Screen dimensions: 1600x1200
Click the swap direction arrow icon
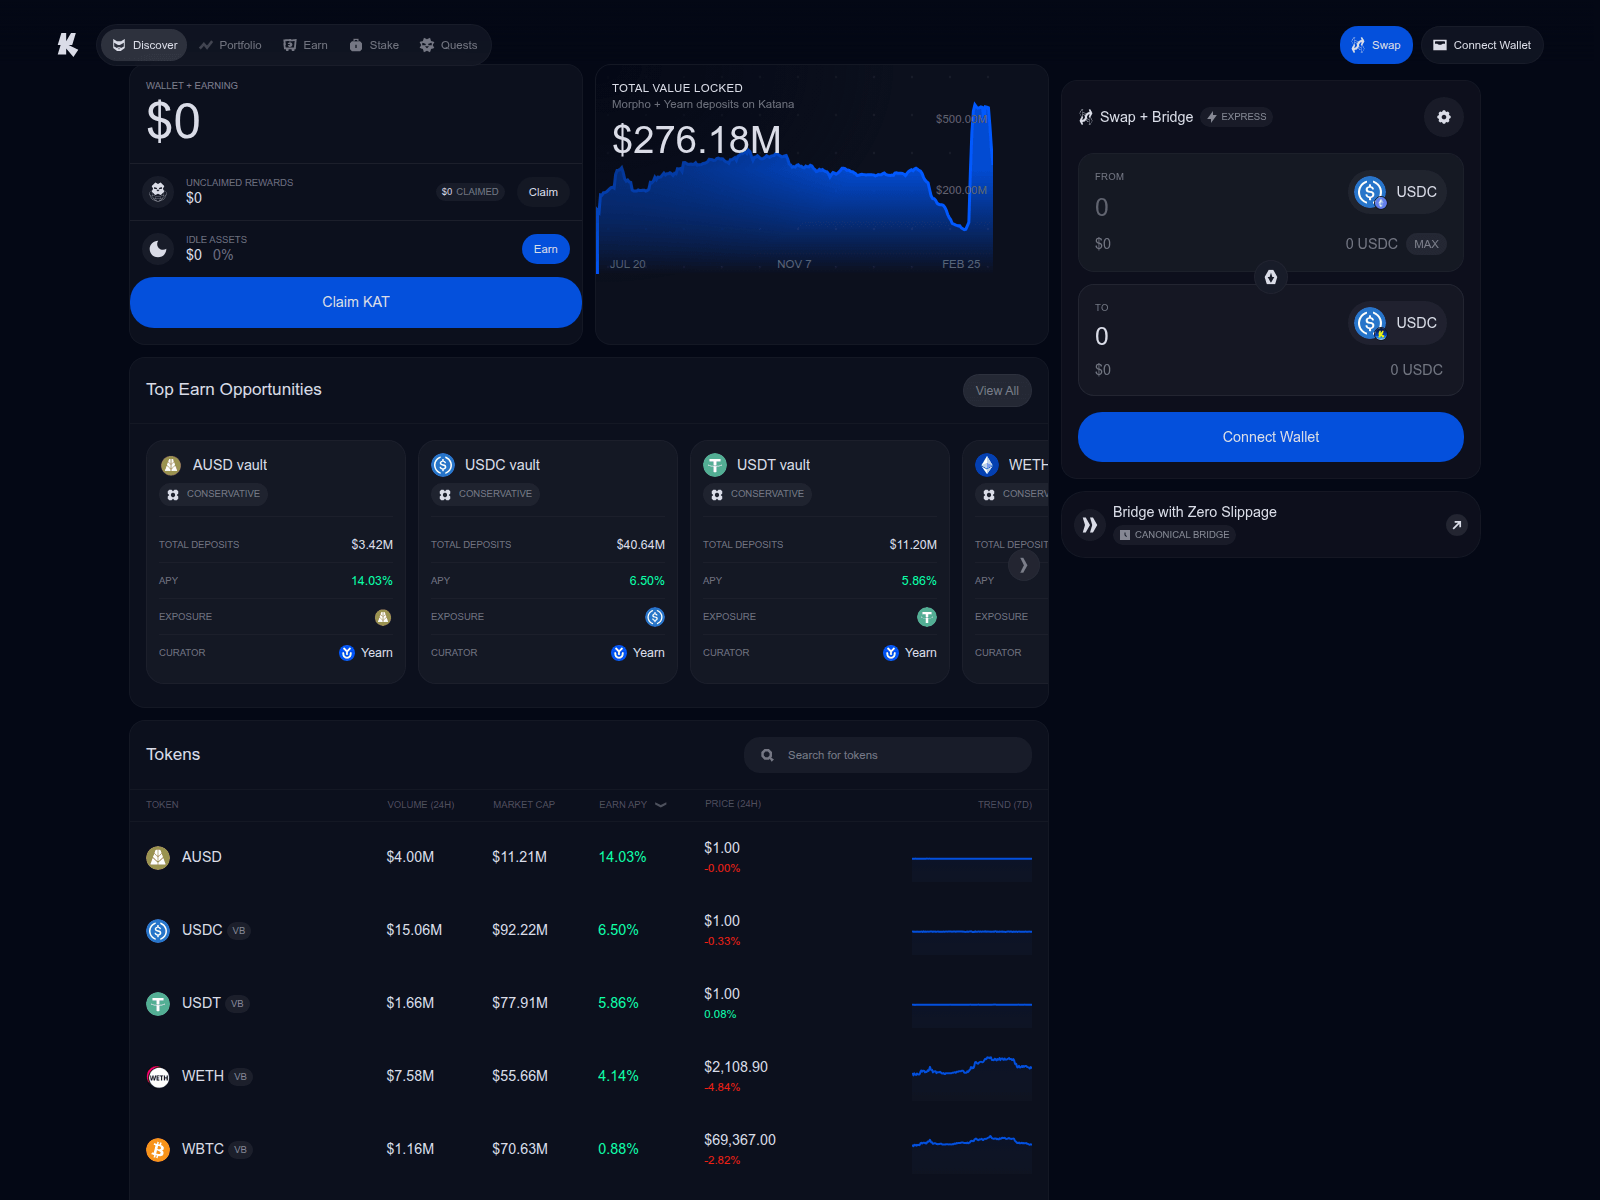[x=1270, y=277]
